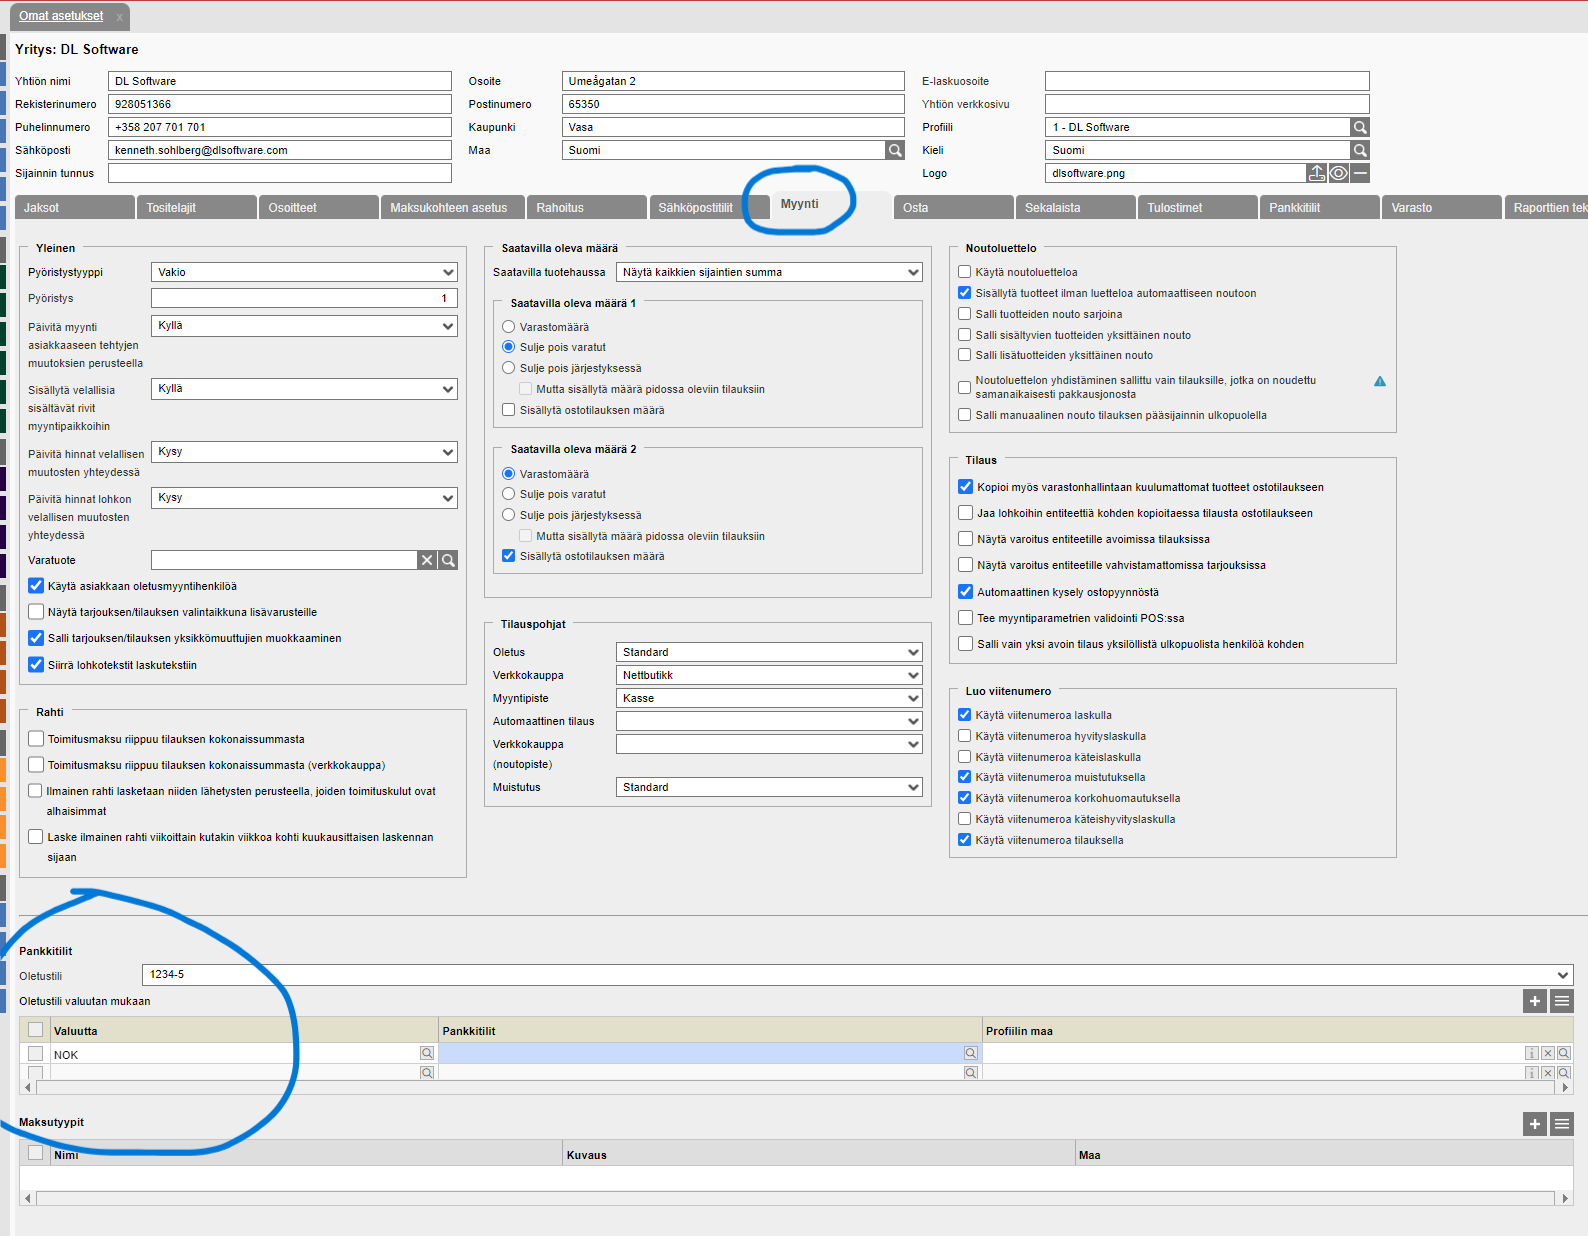The width and height of the screenshot is (1588, 1236).
Task: Open Muistutus dropdown (Standard)
Action: tap(769, 787)
